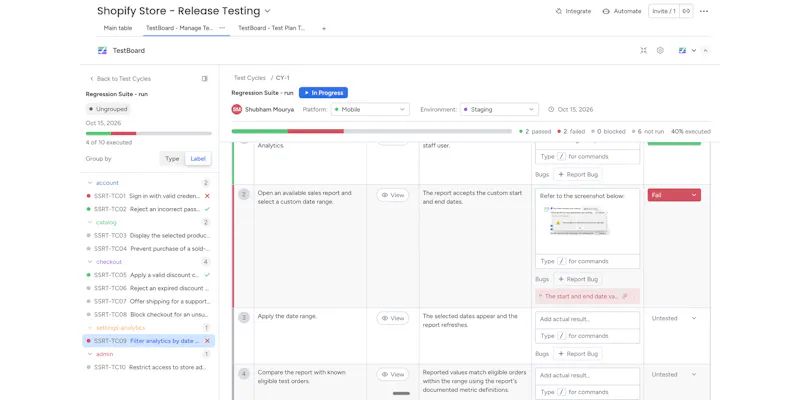Image resolution: width=800 pixels, height=400 pixels.
Task: Click the Ungrouped tag
Action: 108,109
